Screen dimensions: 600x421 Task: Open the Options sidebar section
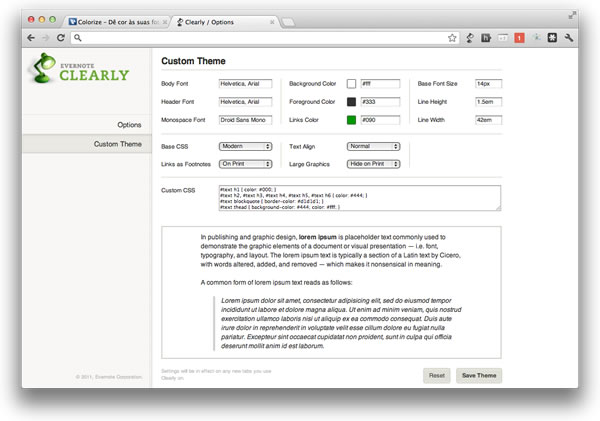(87, 125)
